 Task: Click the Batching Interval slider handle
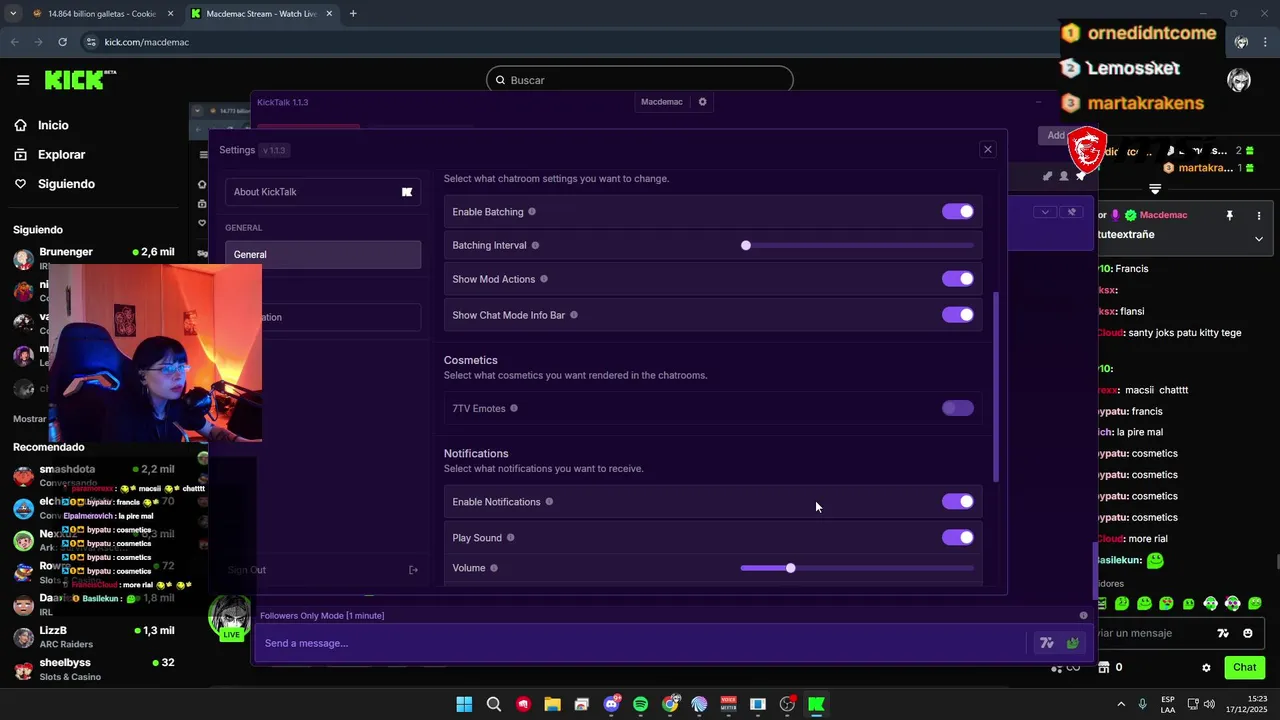point(746,246)
